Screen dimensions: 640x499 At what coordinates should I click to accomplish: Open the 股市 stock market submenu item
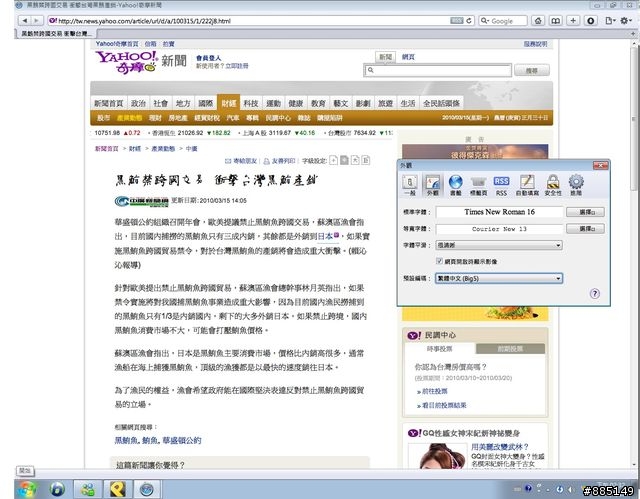tap(104, 118)
